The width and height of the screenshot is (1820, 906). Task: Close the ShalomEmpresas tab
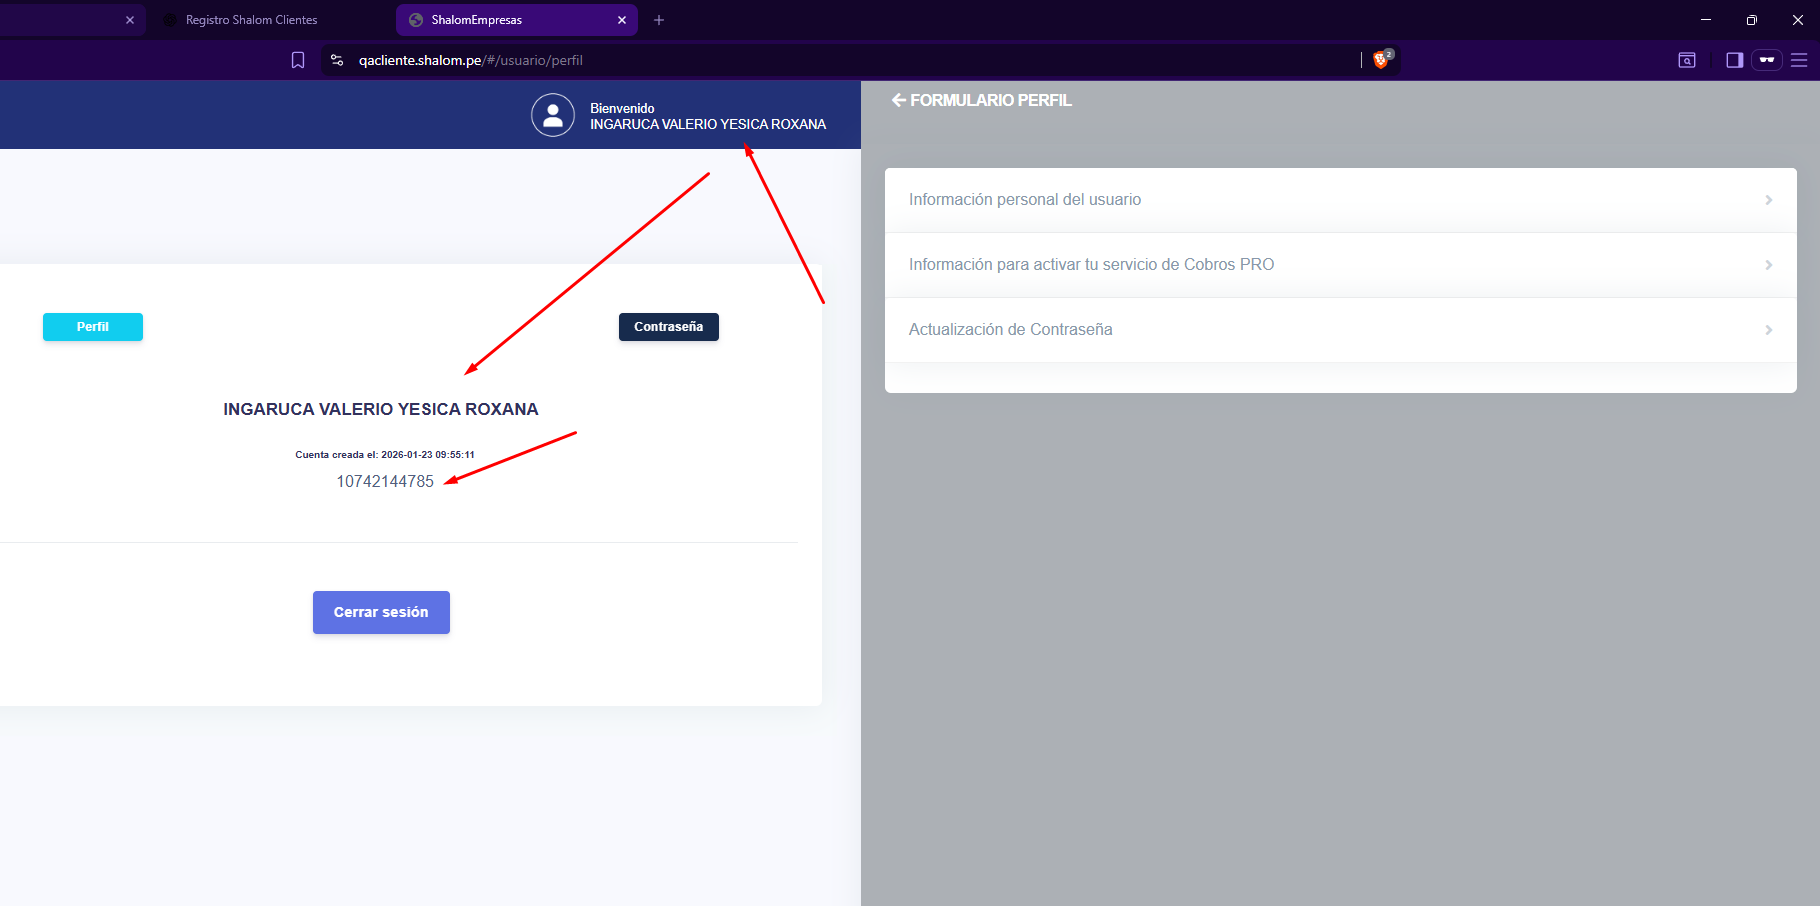[x=622, y=20]
